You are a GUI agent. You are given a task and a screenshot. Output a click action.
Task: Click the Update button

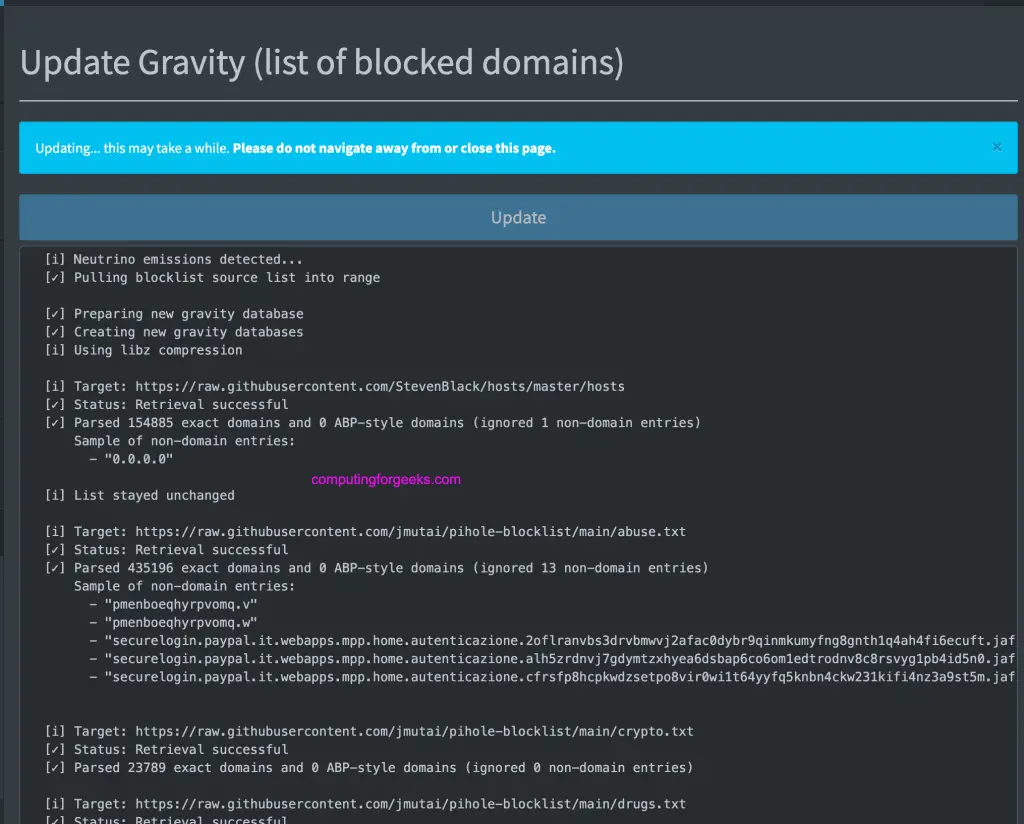pyautogui.click(x=518, y=217)
